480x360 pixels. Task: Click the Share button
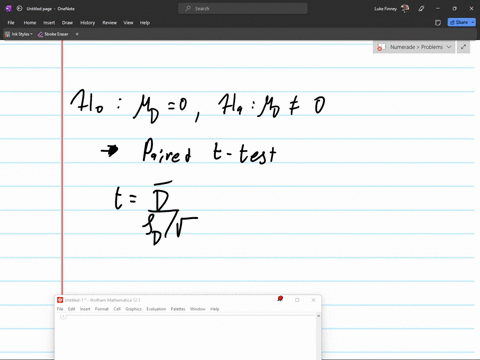point(459,22)
